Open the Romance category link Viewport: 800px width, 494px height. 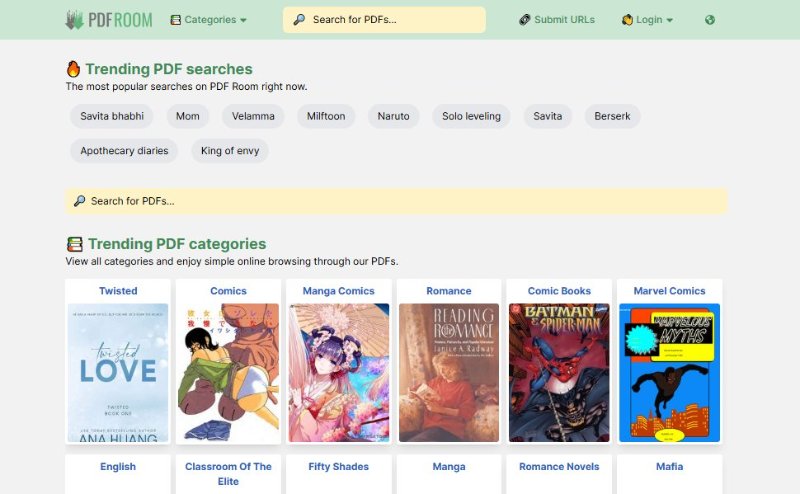coord(449,291)
